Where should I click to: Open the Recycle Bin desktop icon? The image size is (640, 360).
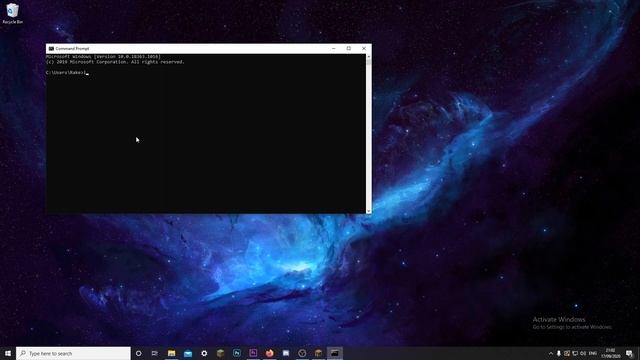point(13,13)
